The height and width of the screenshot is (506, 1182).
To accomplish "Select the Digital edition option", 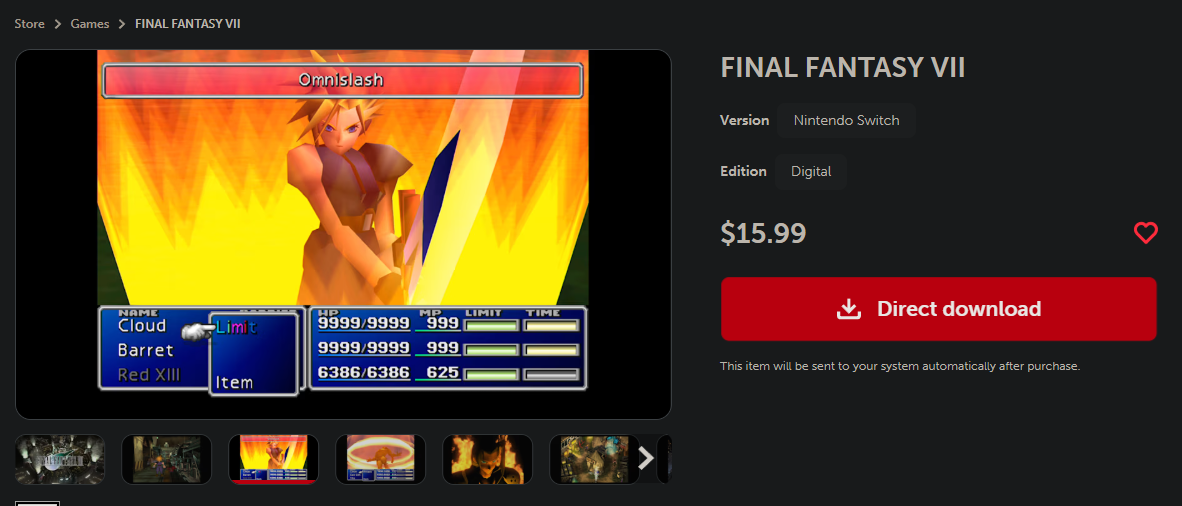I will tap(811, 171).
